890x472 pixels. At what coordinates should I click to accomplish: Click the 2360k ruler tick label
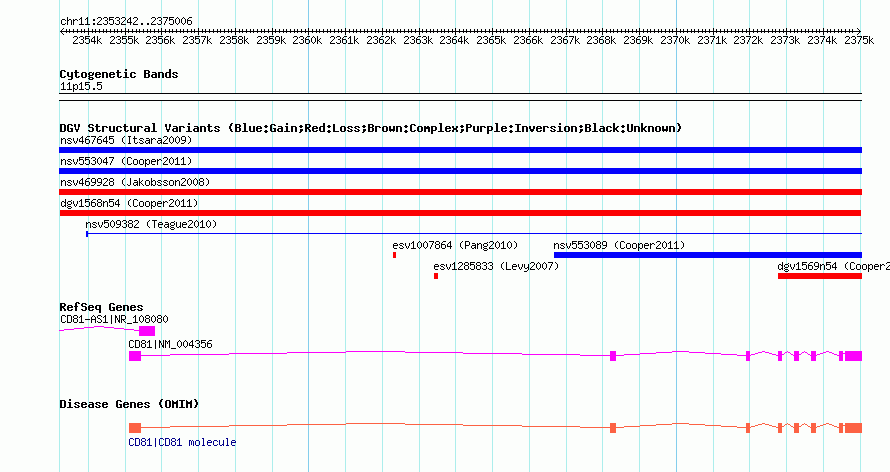pos(308,40)
